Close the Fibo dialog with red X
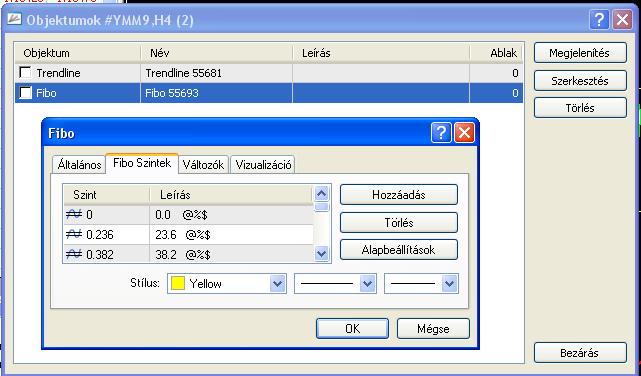Viewport: 641px width, 376px height. pyautogui.click(x=464, y=133)
